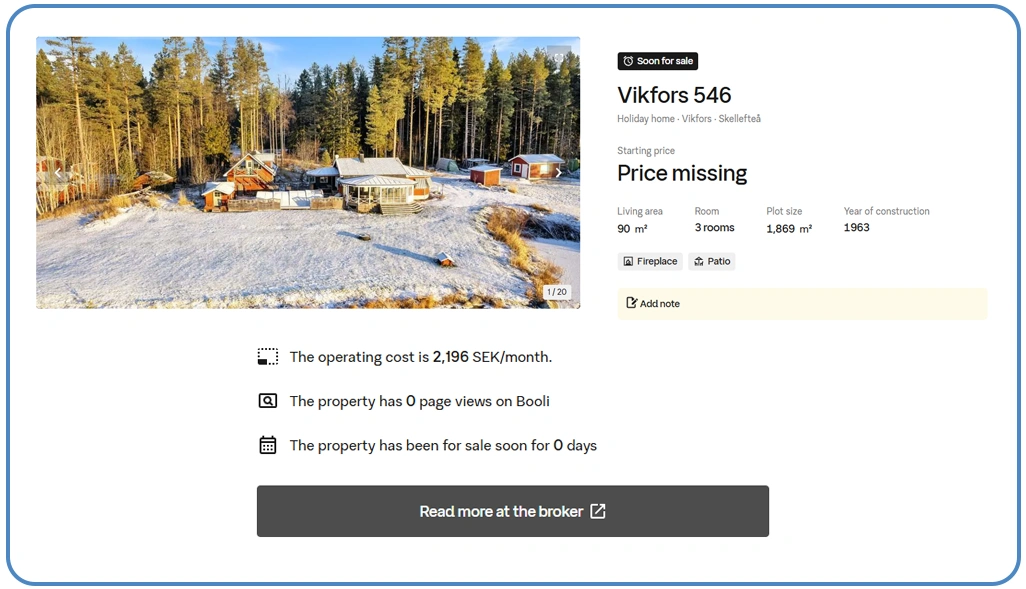Select the Patio feature tag
Image resolution: width=1026 pixels, height=589 pixels.
pos(711,261)
